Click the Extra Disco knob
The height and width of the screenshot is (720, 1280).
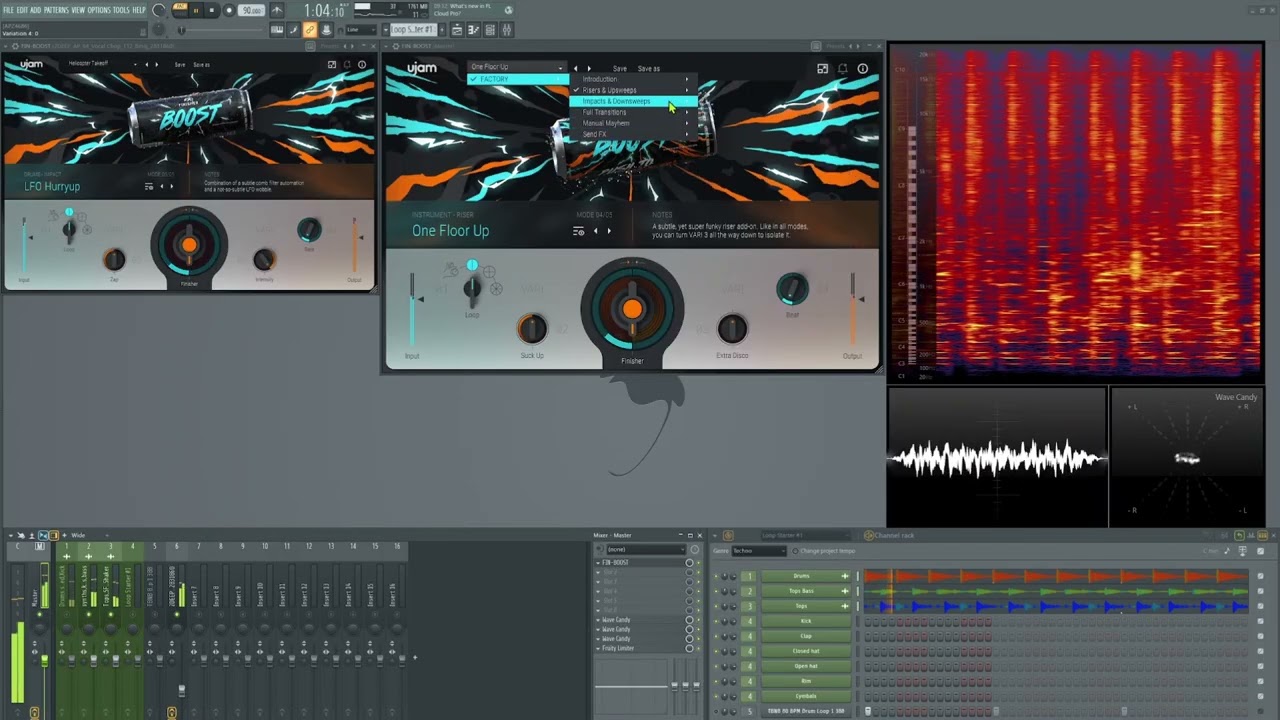pos(732,328)
